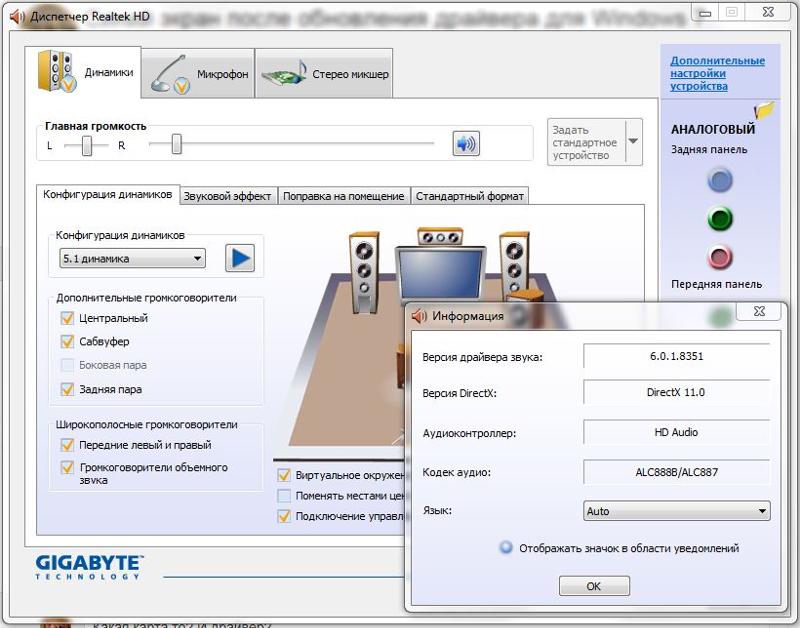Click the DirectX 11.0 version field
This screenshot has width=800, height=628.
677,392
